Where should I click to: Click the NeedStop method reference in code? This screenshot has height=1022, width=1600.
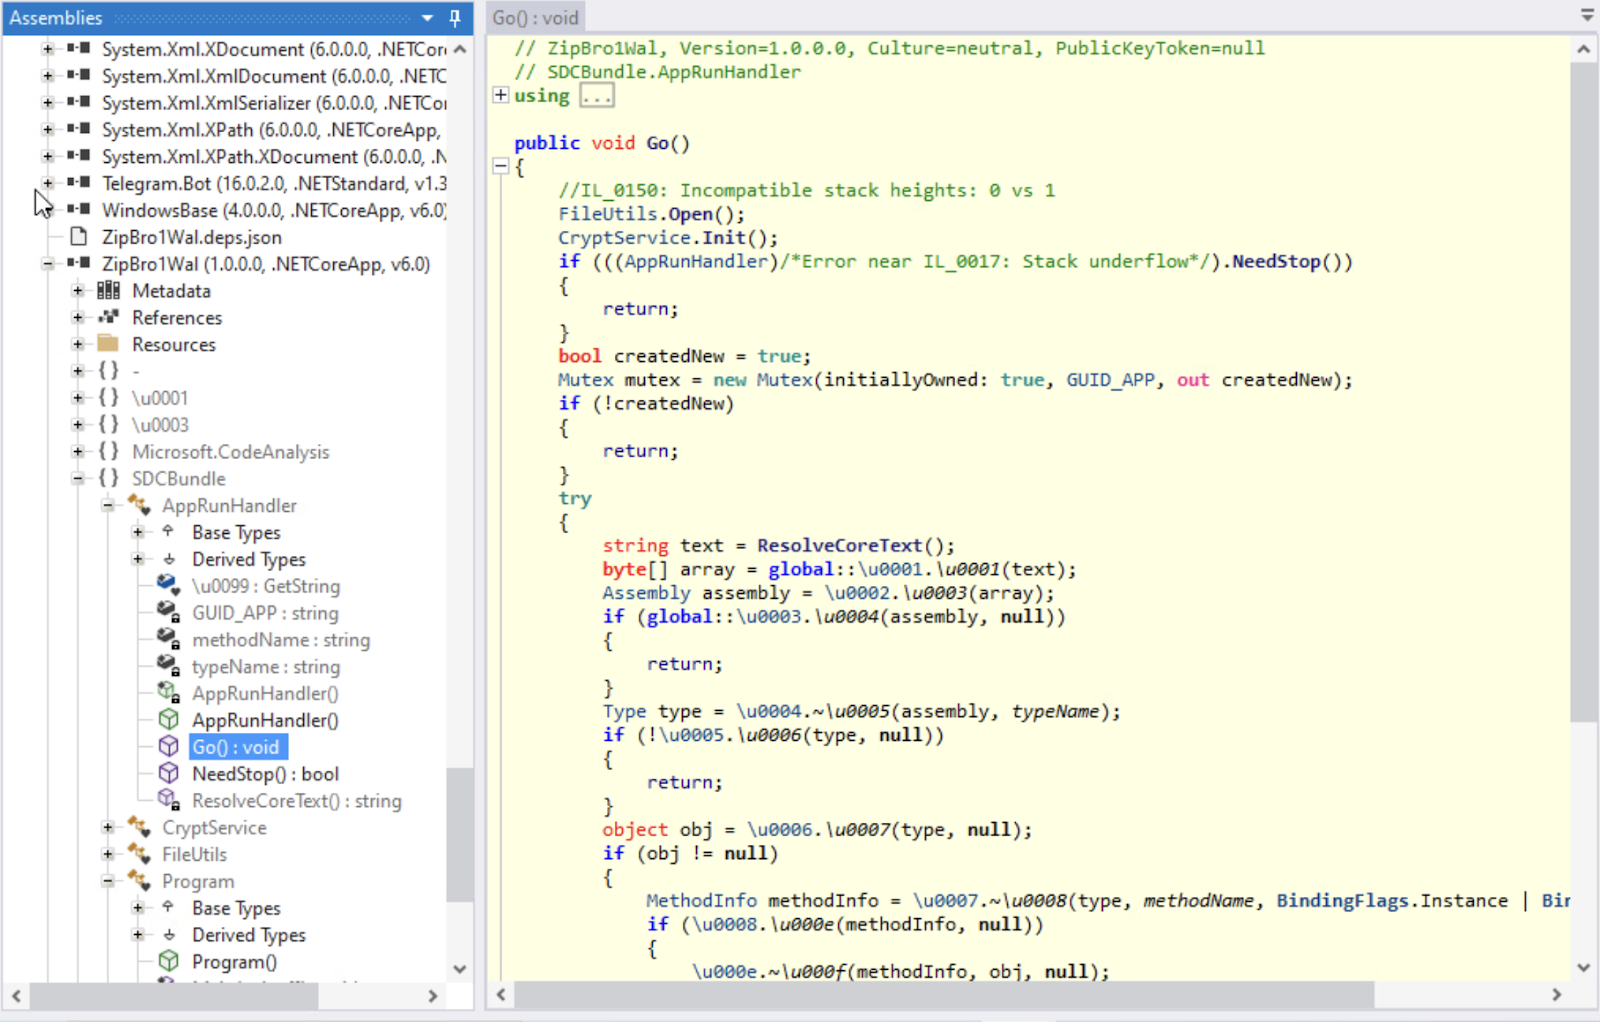pyautogui.click(x=1276, y=262)
